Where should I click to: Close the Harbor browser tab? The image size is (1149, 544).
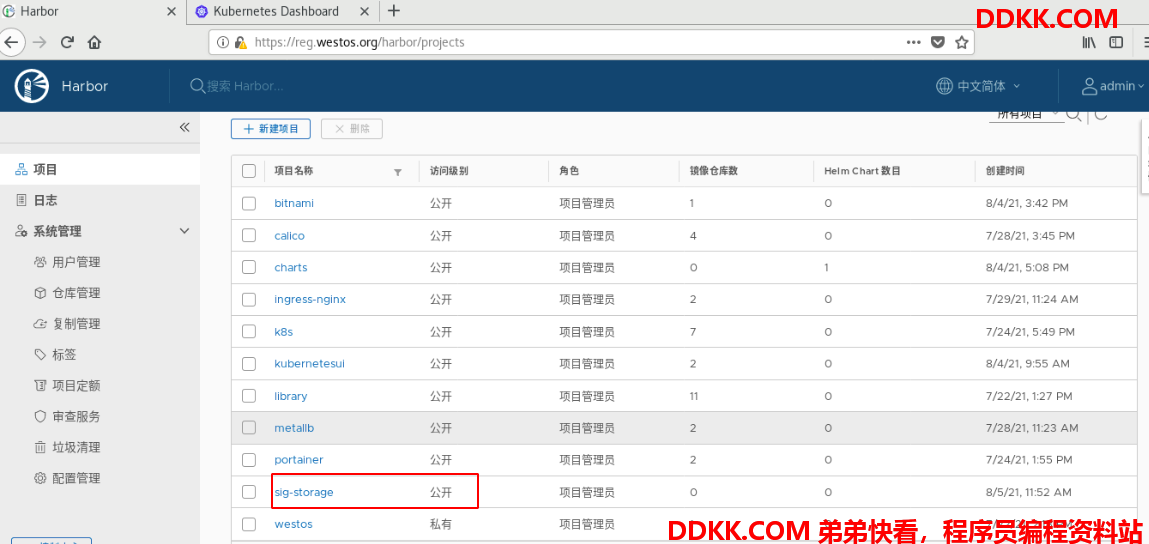[171, 11]
